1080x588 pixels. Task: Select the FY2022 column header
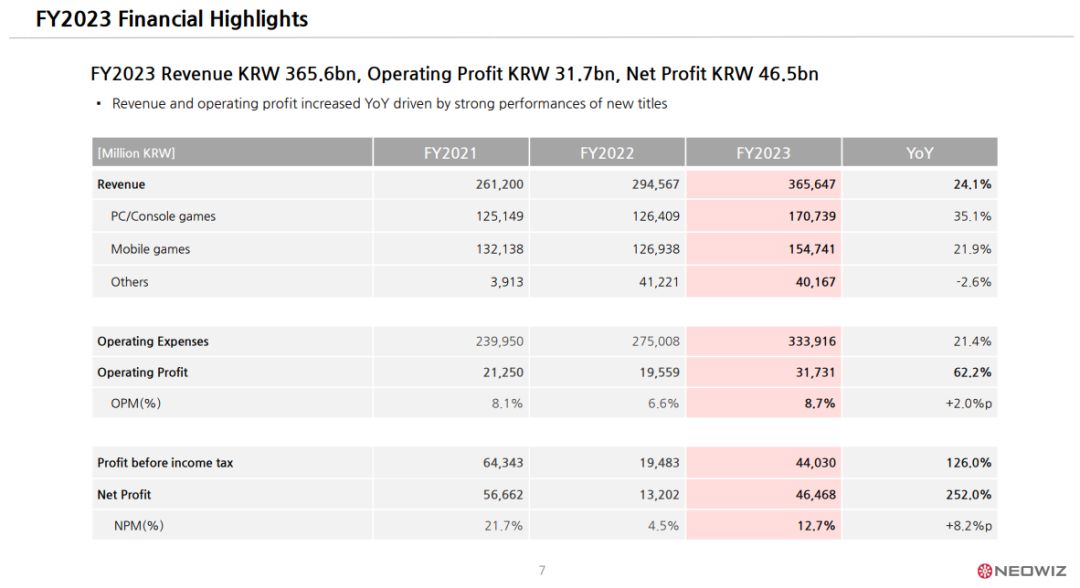click(x=607, y=153)
